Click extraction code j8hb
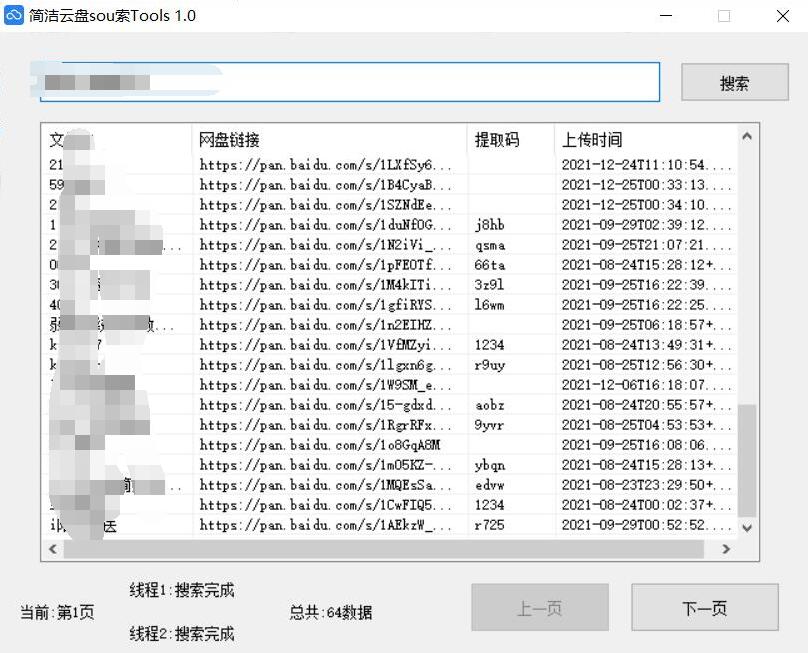 click(x=490, y=225)
